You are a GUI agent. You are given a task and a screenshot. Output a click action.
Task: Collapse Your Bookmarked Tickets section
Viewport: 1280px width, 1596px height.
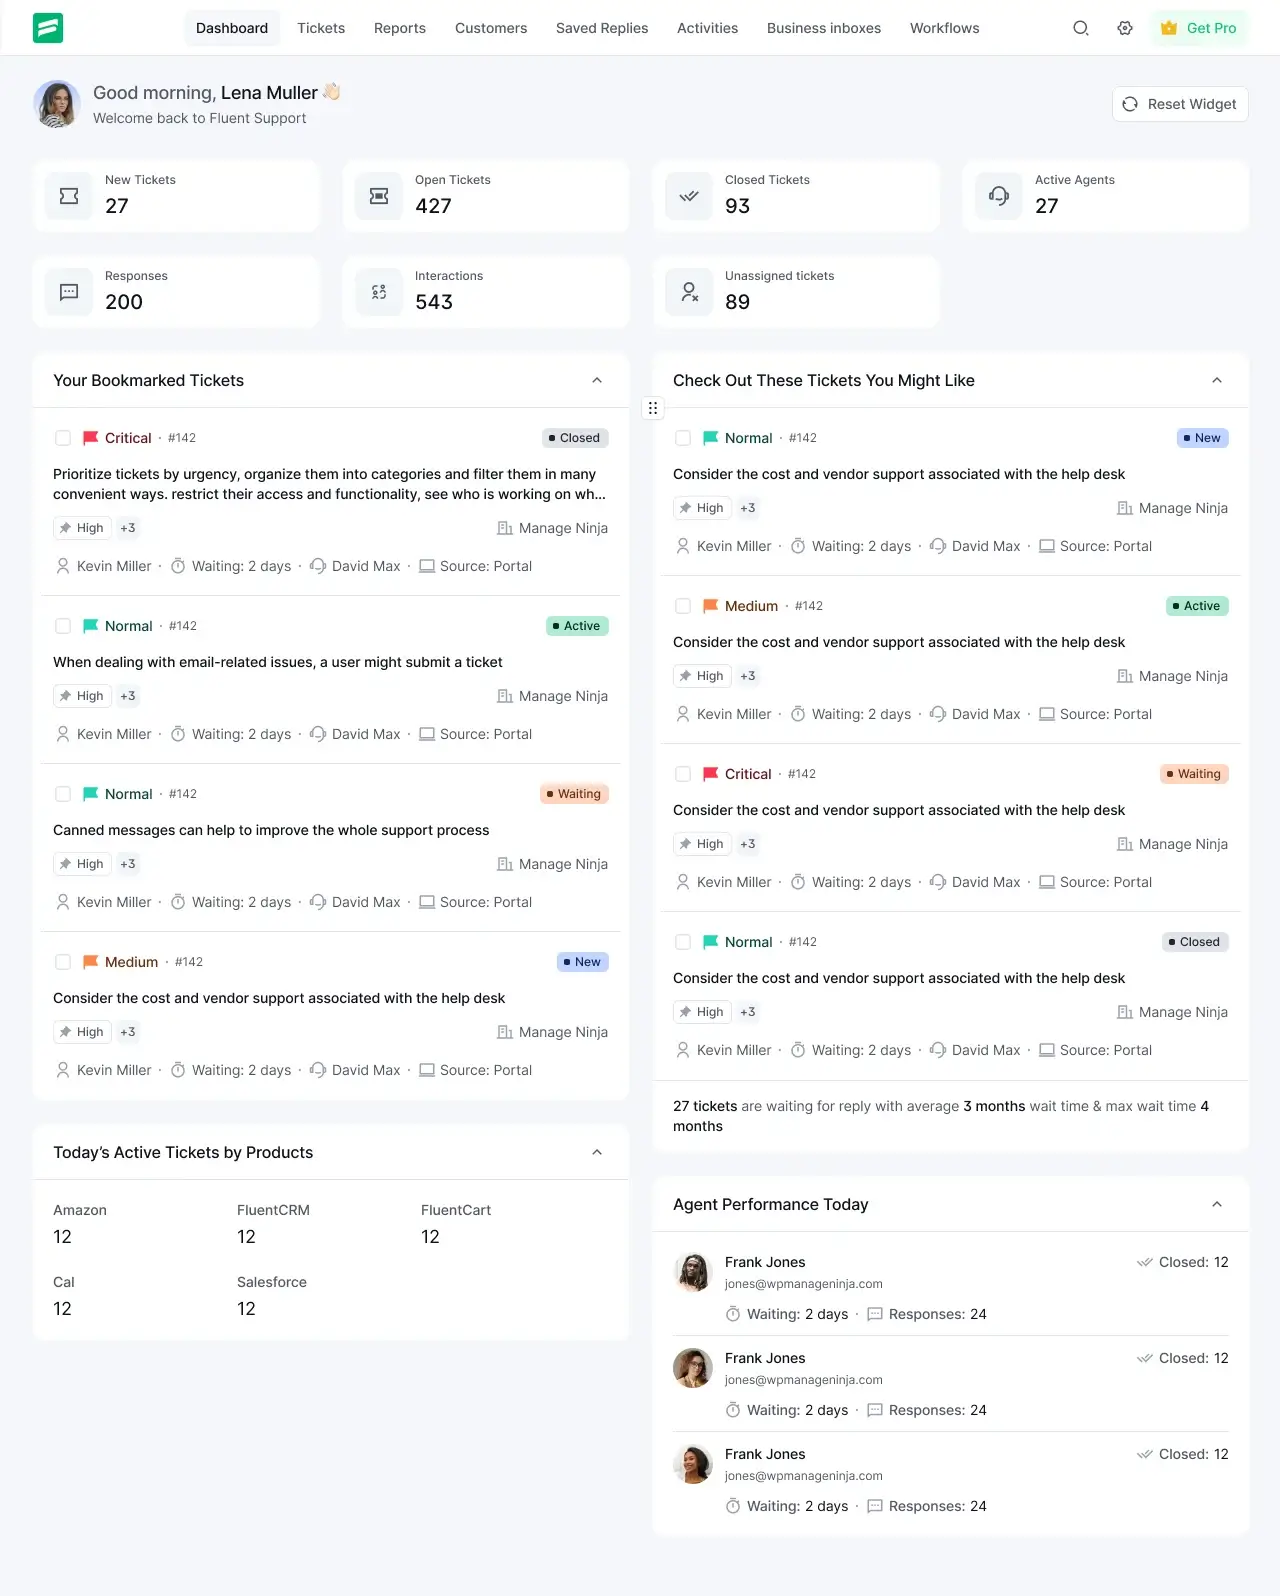click(x=597, y=380)
